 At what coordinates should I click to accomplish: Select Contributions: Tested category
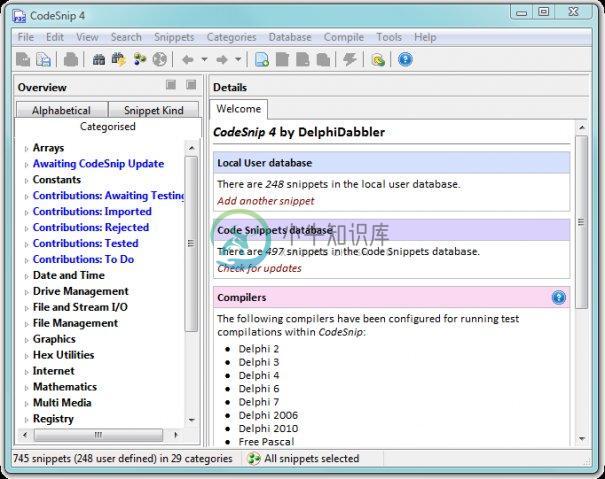point(86,244)
